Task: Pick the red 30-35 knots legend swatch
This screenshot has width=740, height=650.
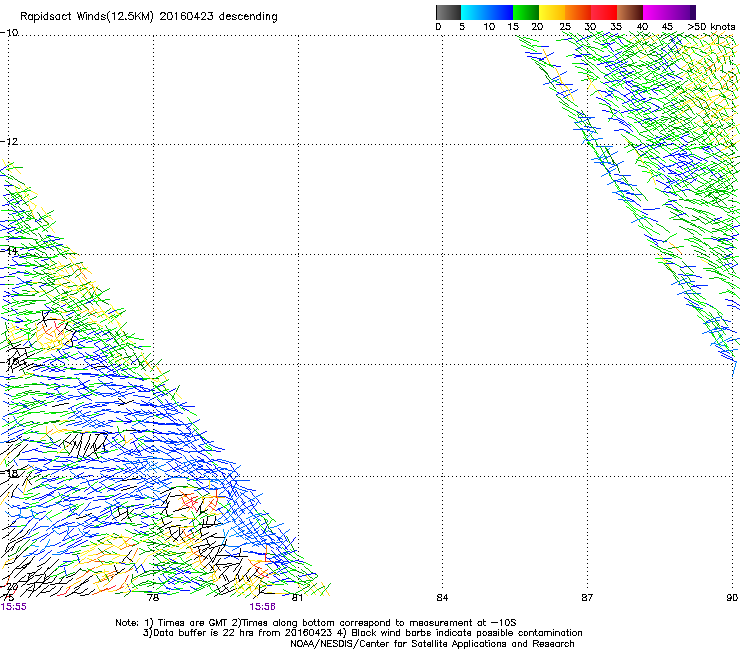Action: (x=604, y=12)
